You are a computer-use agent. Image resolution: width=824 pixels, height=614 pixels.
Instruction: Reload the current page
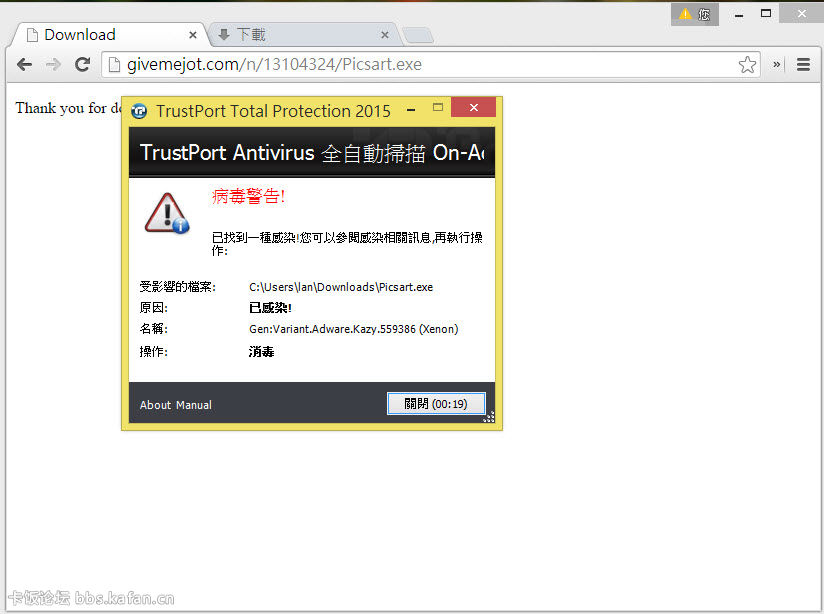tap(83, 65)
